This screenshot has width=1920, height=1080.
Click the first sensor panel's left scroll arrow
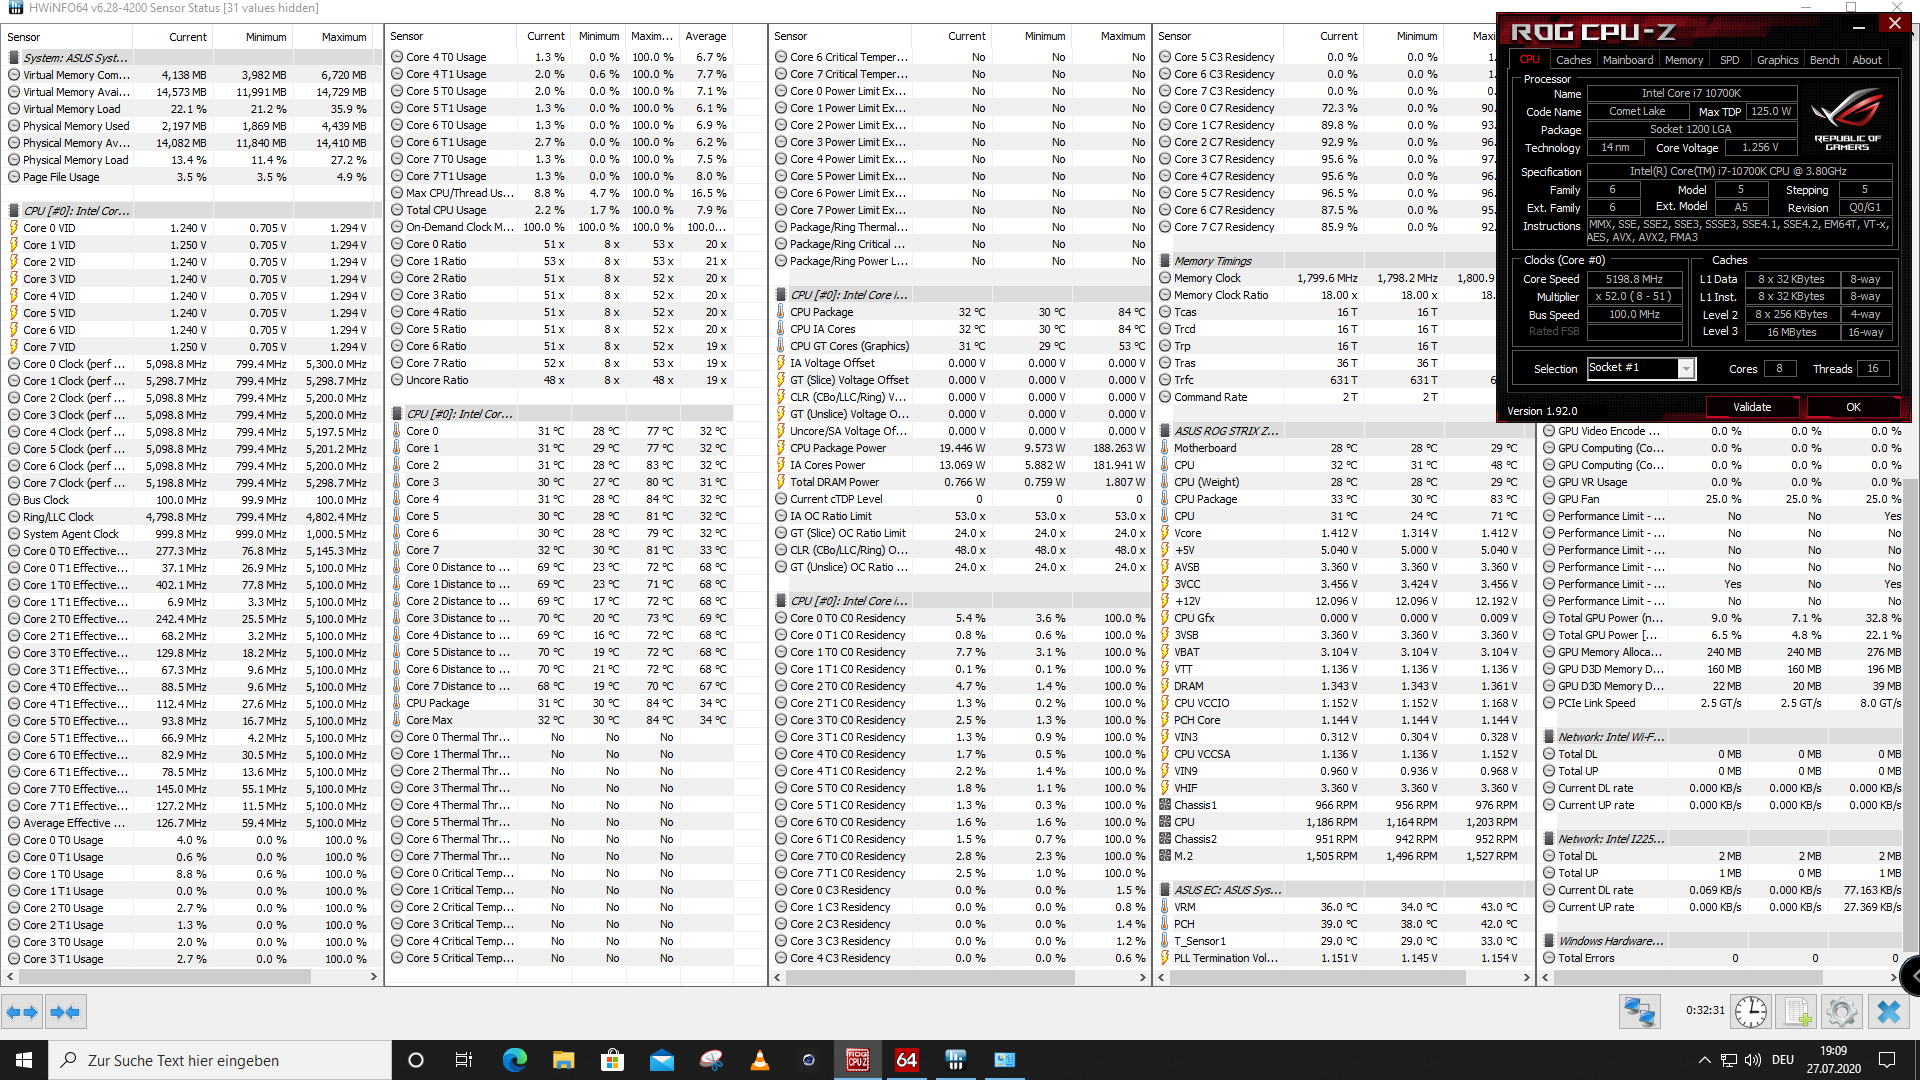(x=10, y=977)
